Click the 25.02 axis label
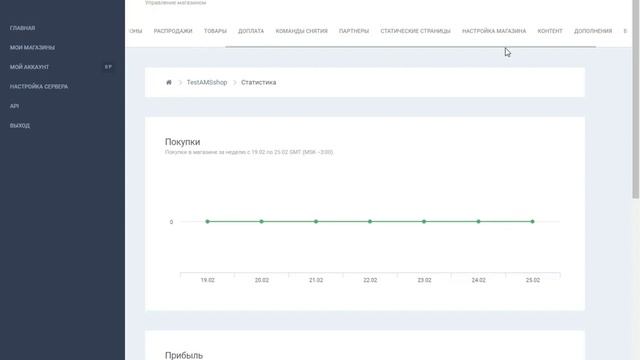This screenshot has height=360, width=640. pos(533,280)
